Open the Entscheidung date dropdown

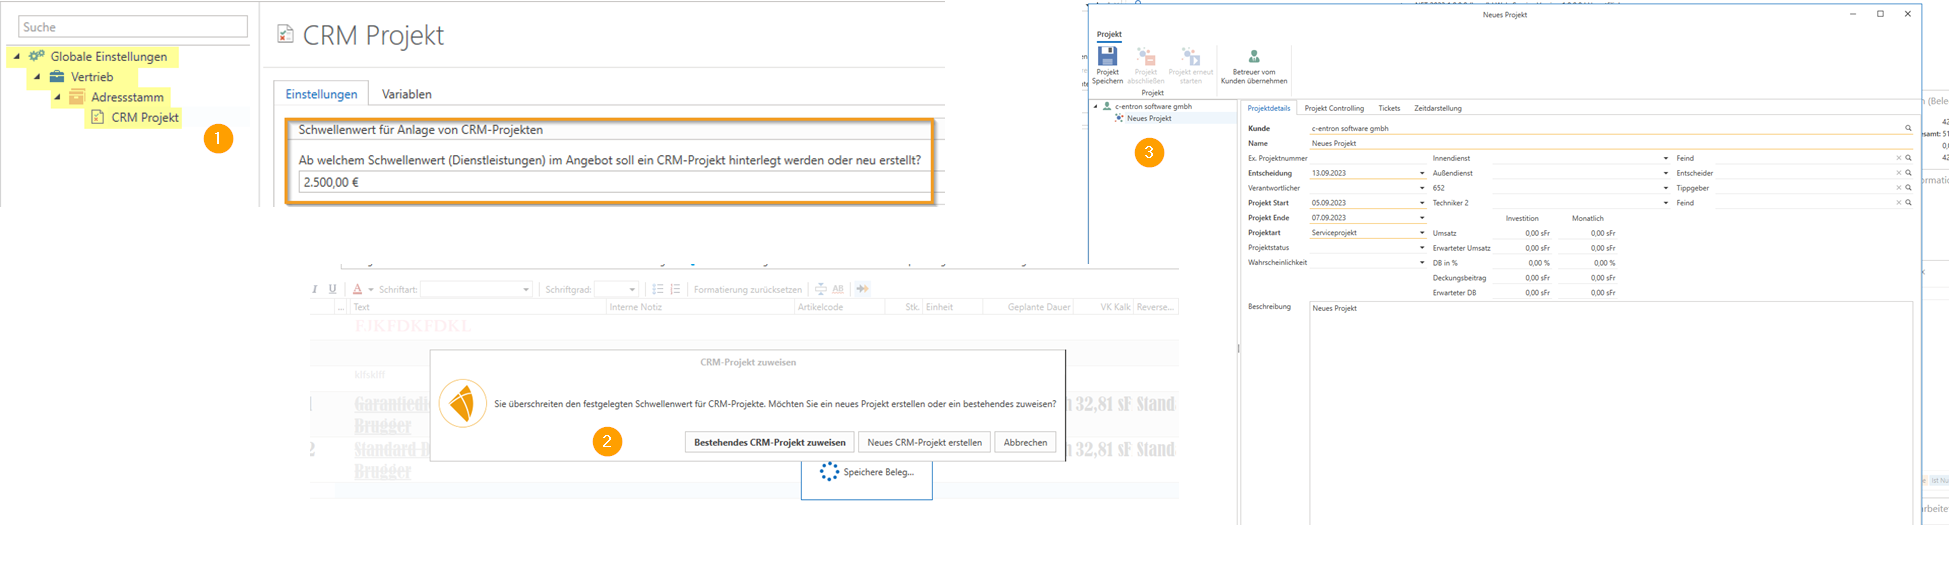[x=1422, y=173]
